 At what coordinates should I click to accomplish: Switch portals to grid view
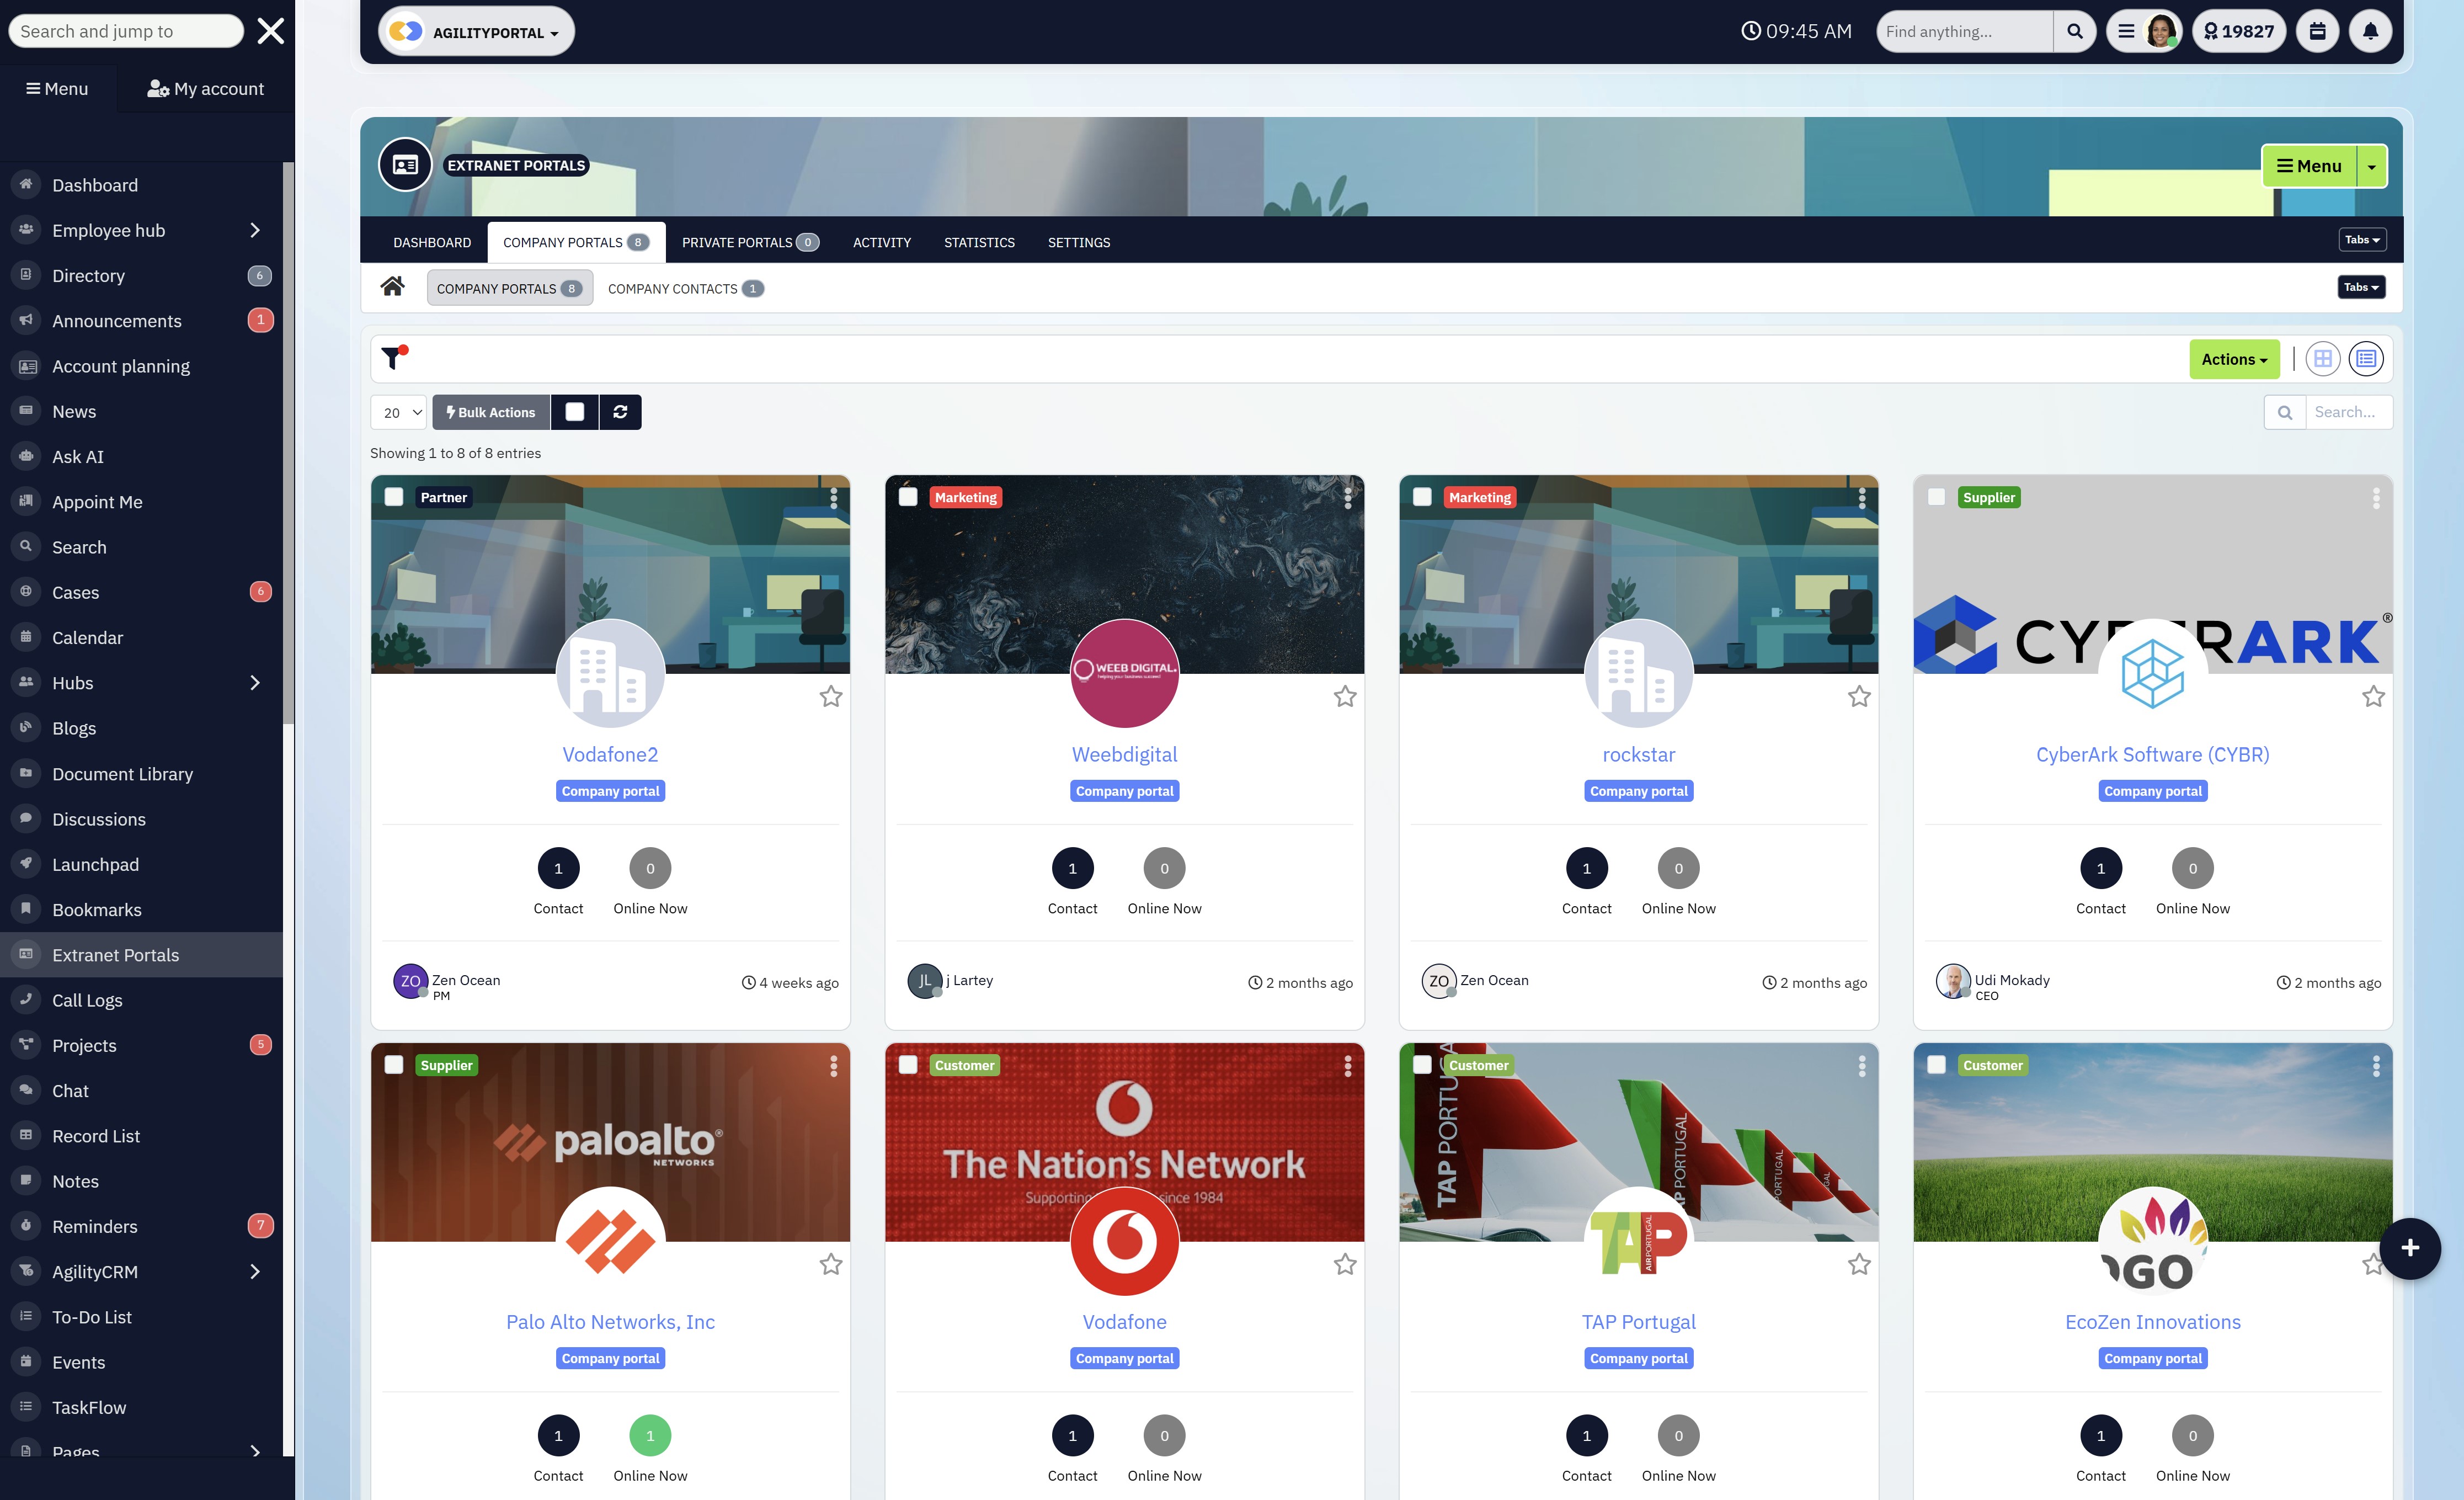click(2323, 358)
